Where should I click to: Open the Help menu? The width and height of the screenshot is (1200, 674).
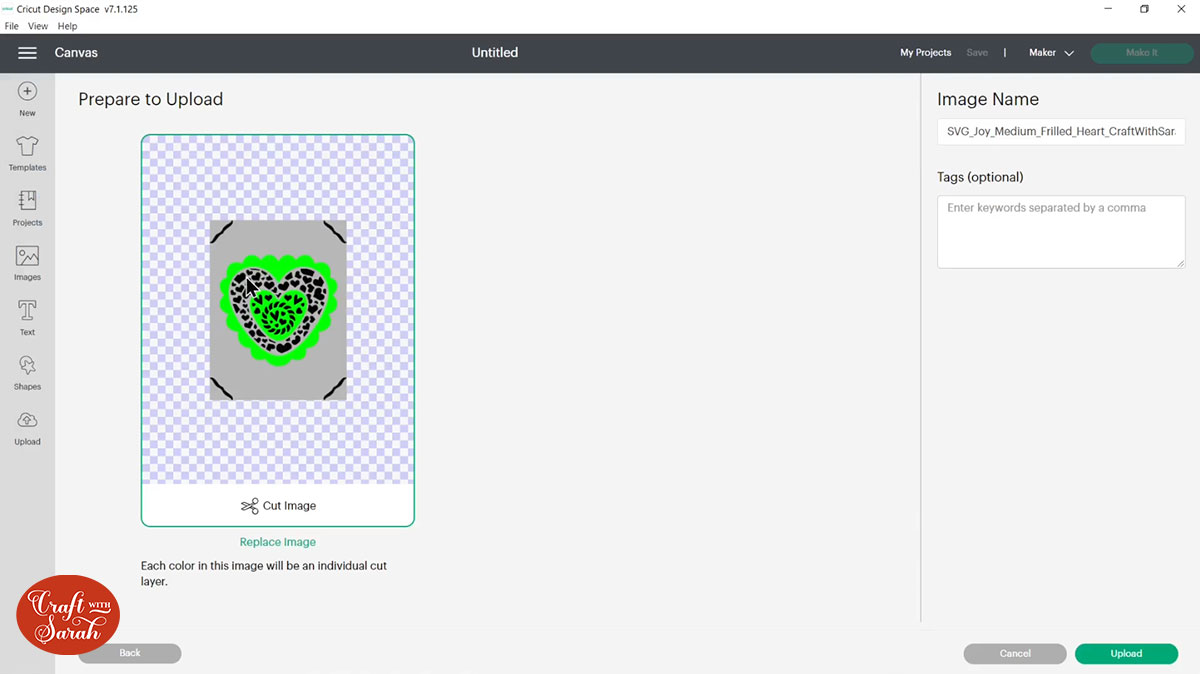point(66,26)
